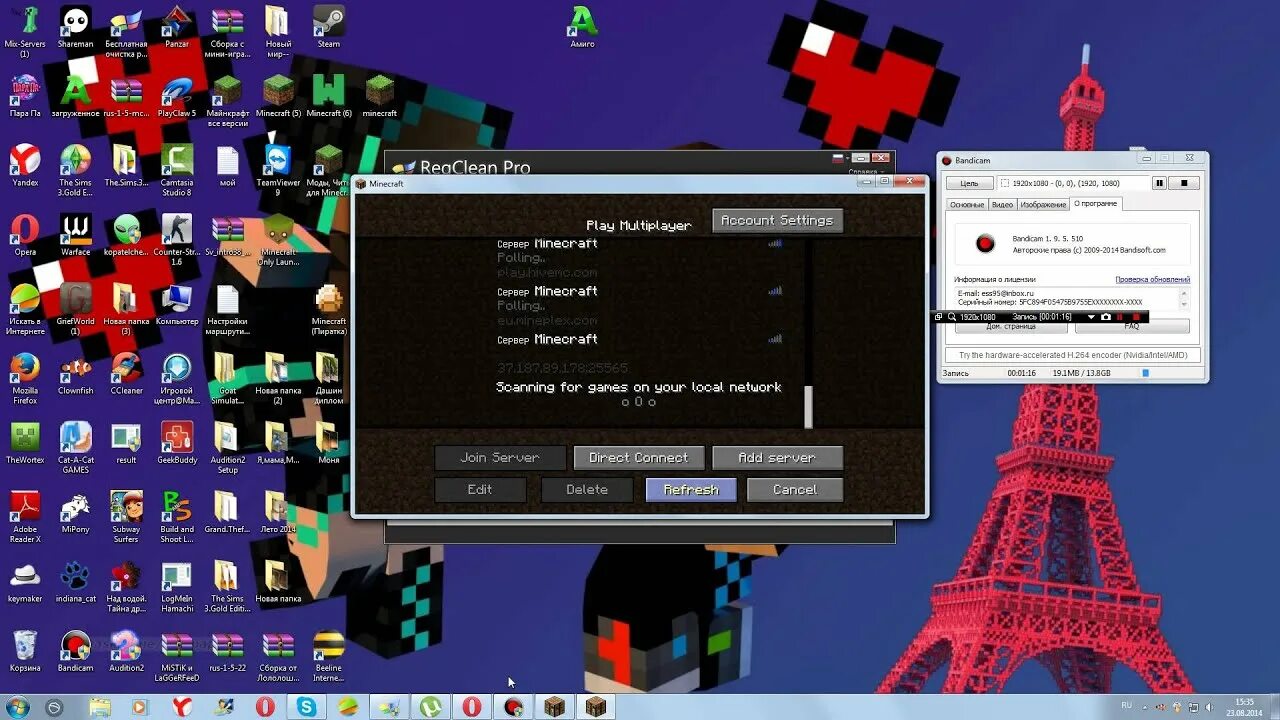Click the Refresh button in Minecraft
1280x720 pixels.
(x=691, y=490)
